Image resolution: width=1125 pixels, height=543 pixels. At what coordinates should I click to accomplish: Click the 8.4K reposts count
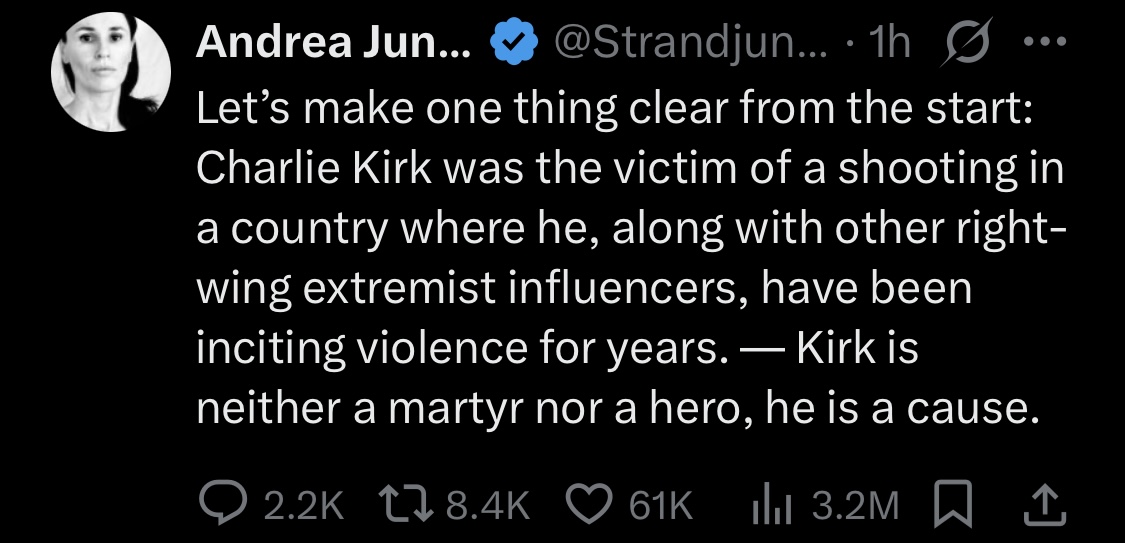(487, 505)
